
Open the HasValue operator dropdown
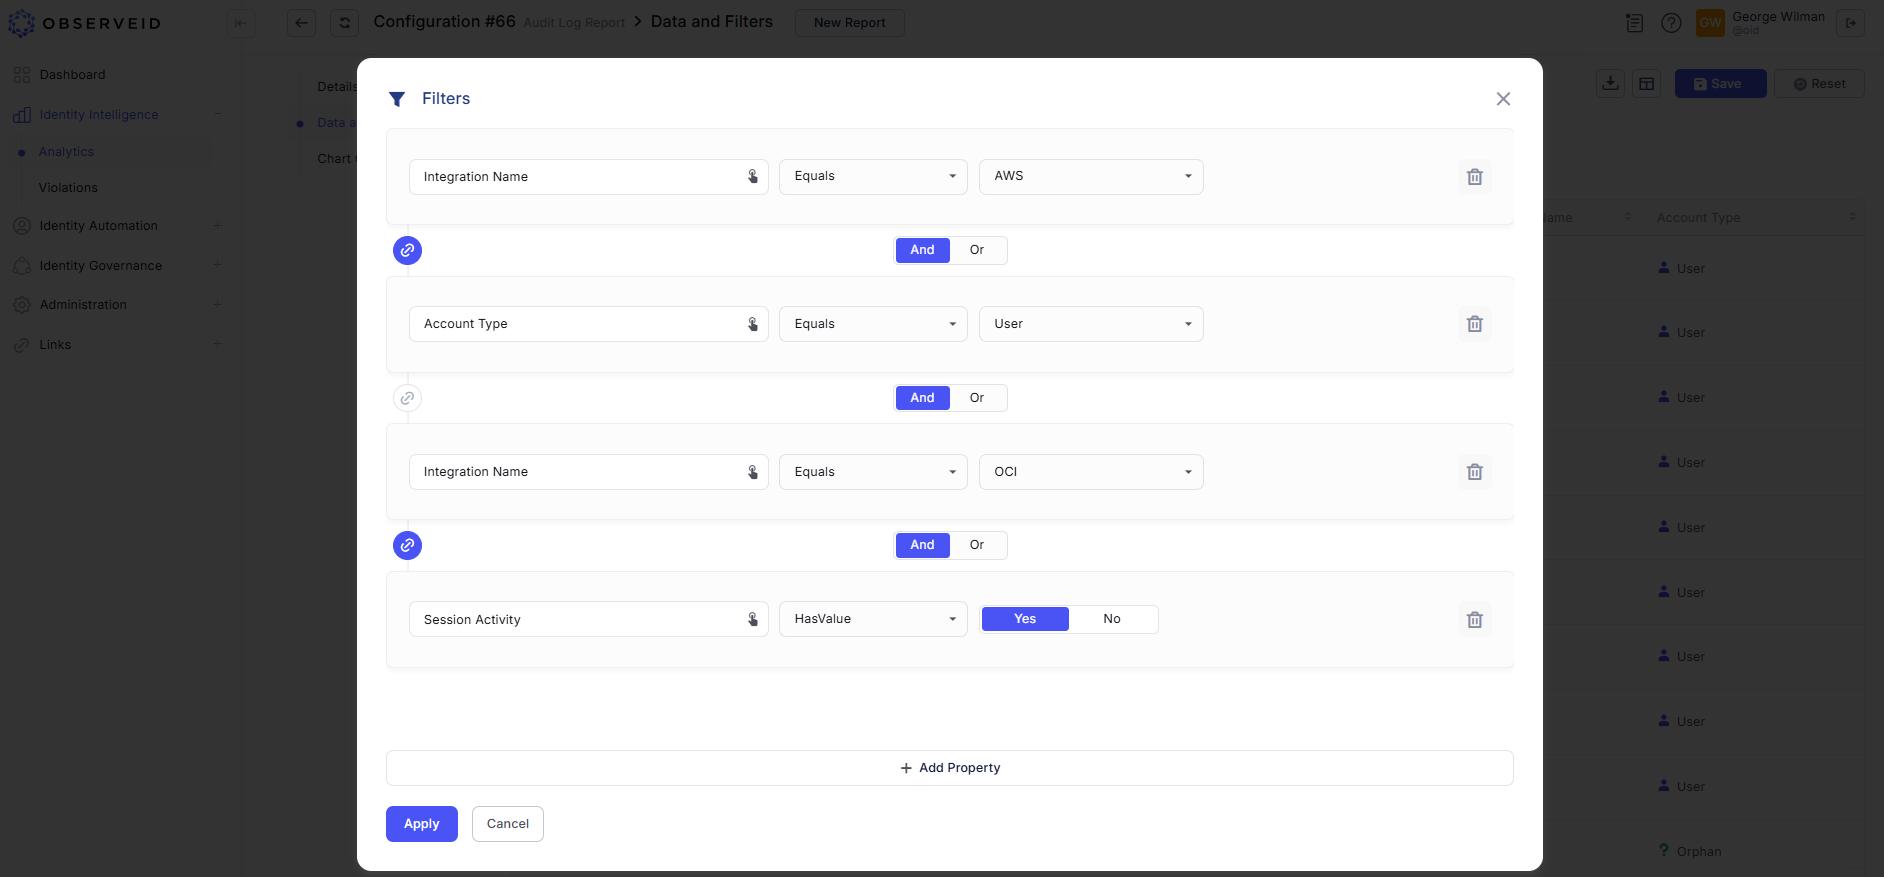coord(872,619)
